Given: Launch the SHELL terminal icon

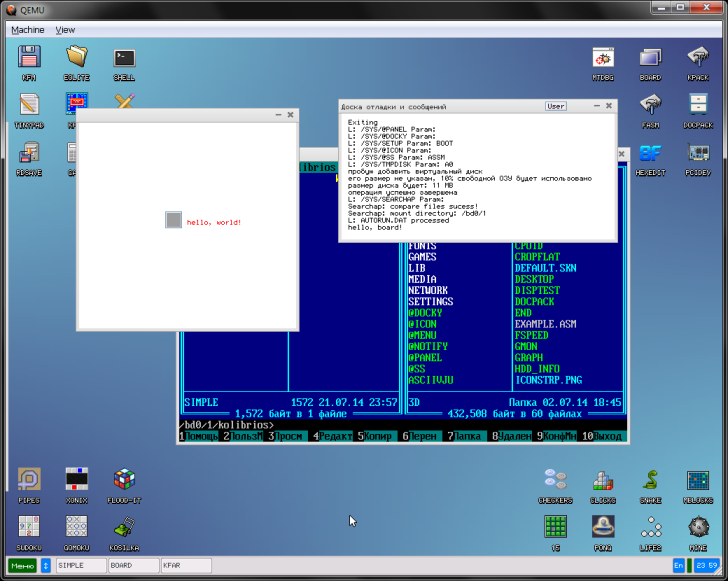Looking at the screenshot, I should click(x=124, y=62).
